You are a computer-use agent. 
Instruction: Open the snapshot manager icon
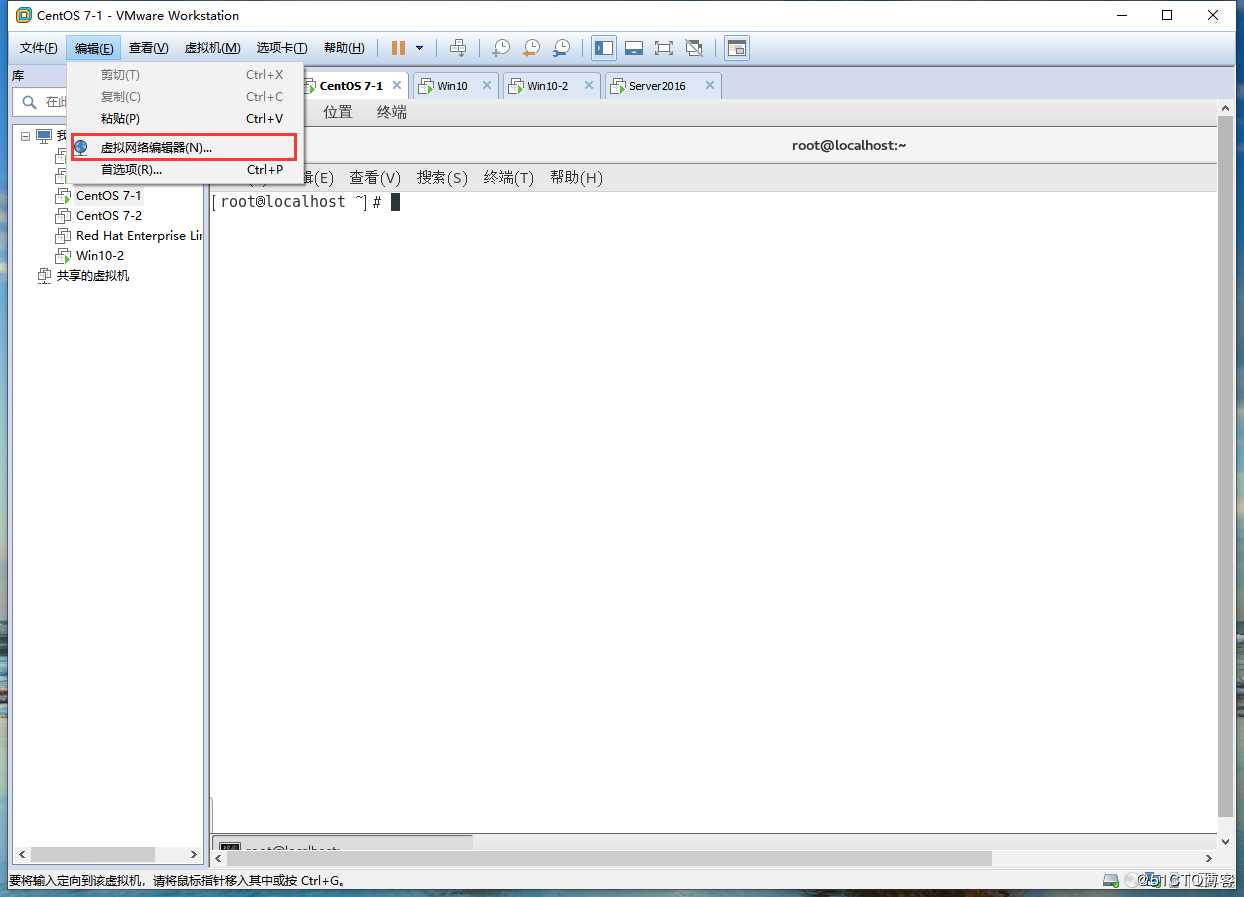(563, 48)
